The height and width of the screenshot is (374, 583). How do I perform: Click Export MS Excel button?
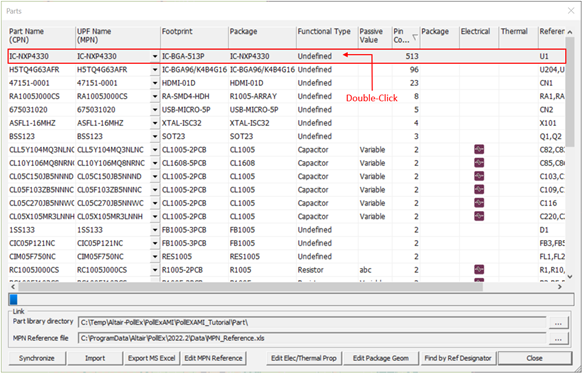[151, 358]
